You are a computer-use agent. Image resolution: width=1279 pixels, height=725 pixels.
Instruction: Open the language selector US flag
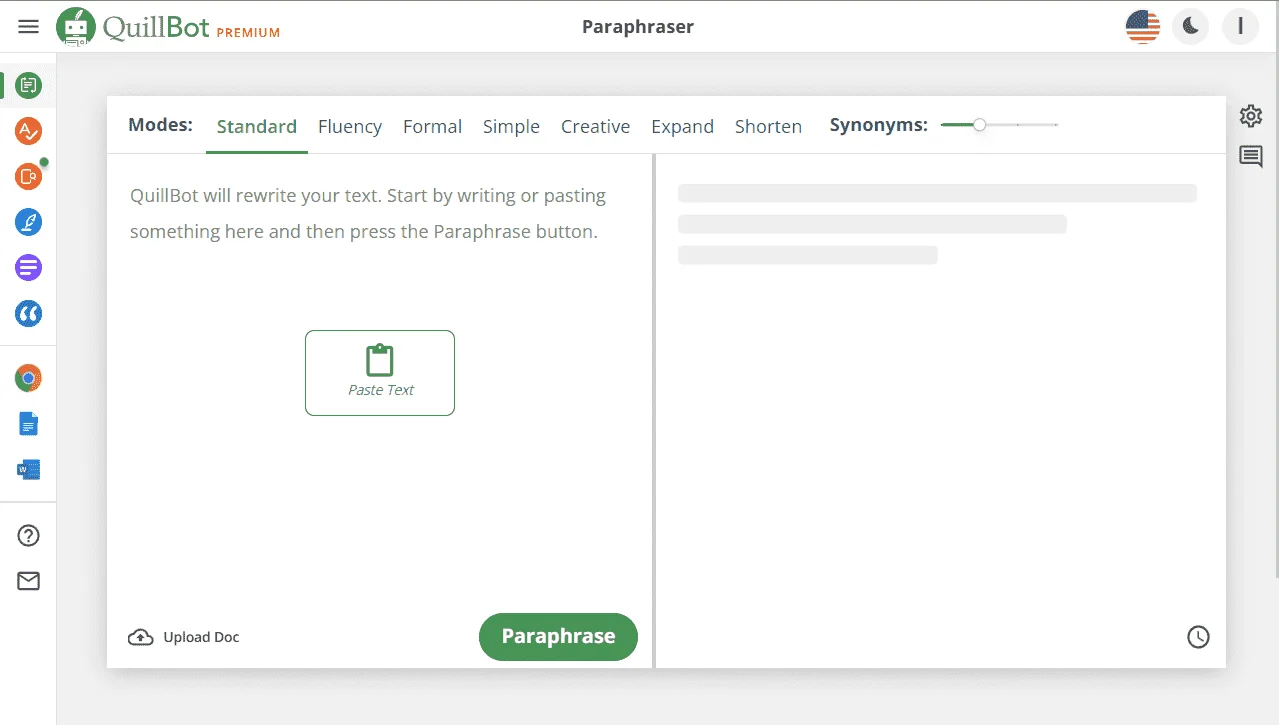[1142, 27]
